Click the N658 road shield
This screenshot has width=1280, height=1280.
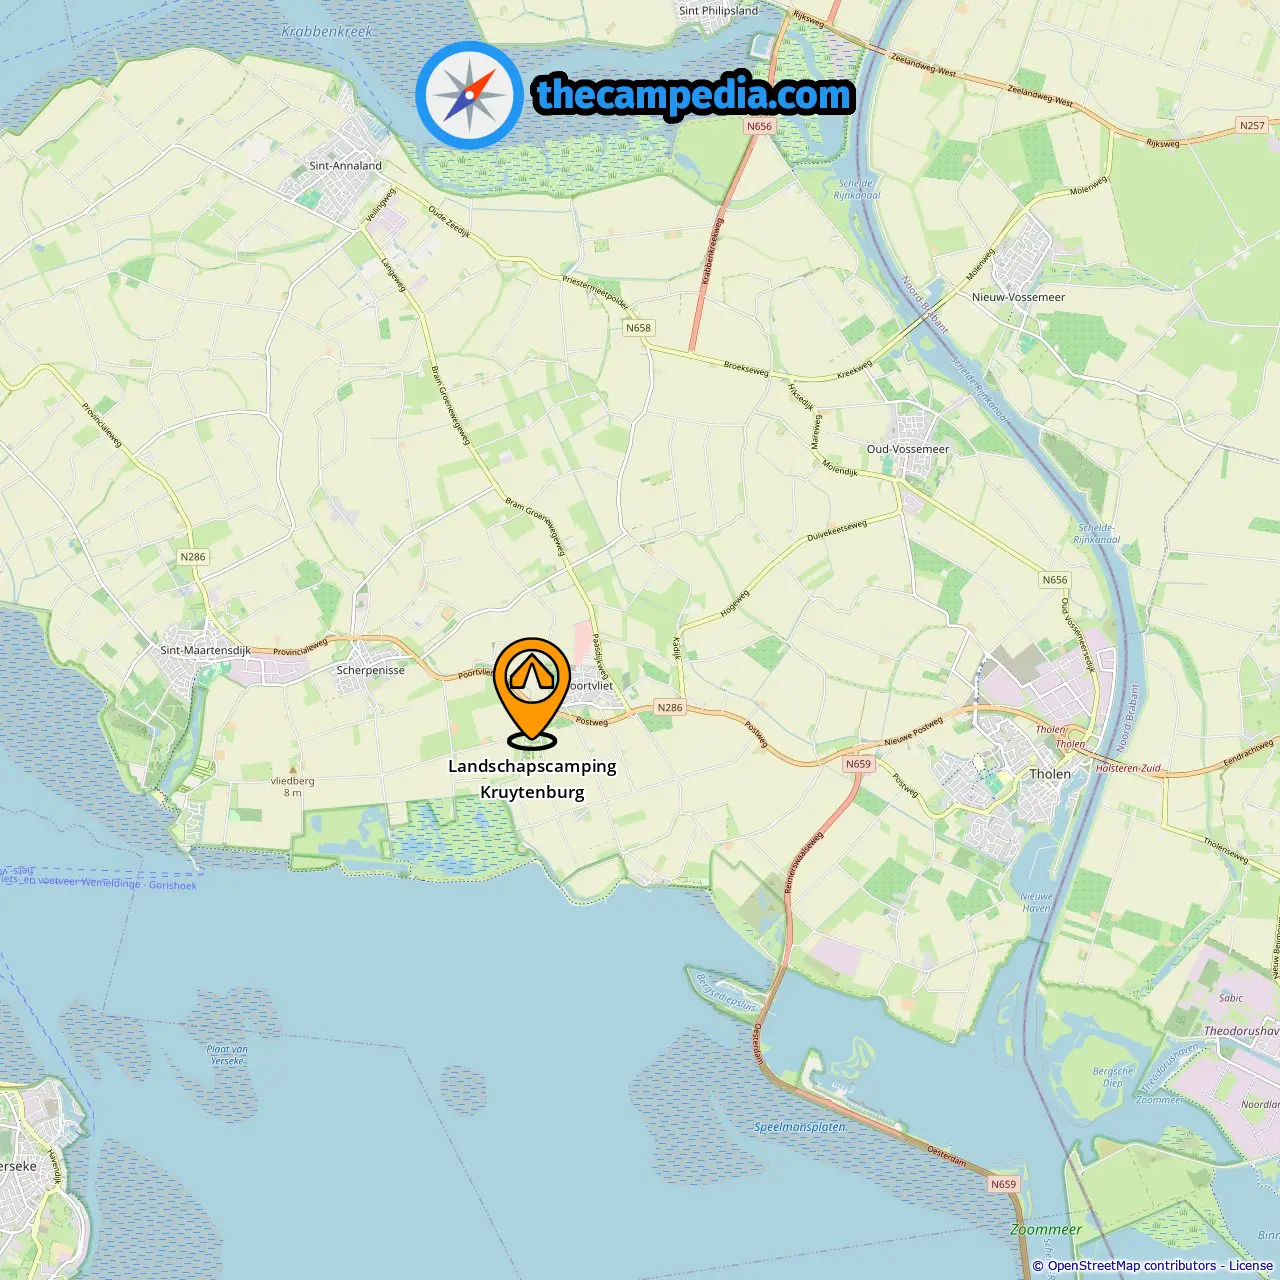[638, 328]
